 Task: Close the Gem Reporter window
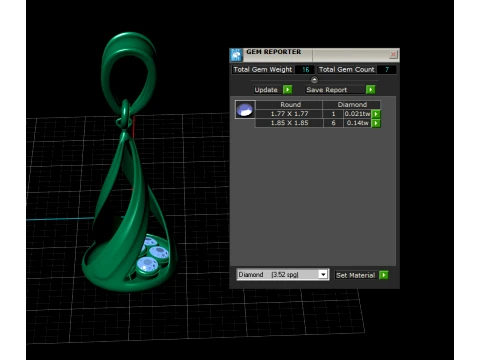click(393, 54)
